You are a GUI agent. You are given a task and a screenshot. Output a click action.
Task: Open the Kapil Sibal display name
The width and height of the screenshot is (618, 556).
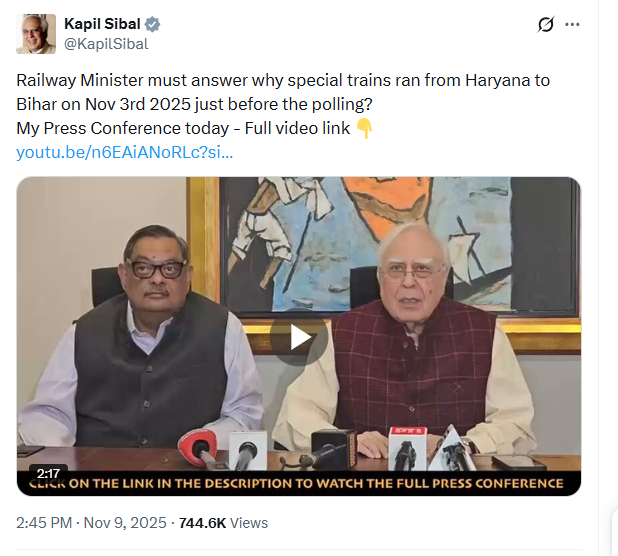click(x=102, y=24)
